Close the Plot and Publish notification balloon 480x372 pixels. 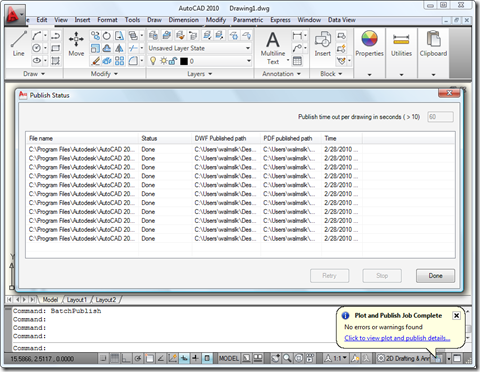tap(456, 315)
